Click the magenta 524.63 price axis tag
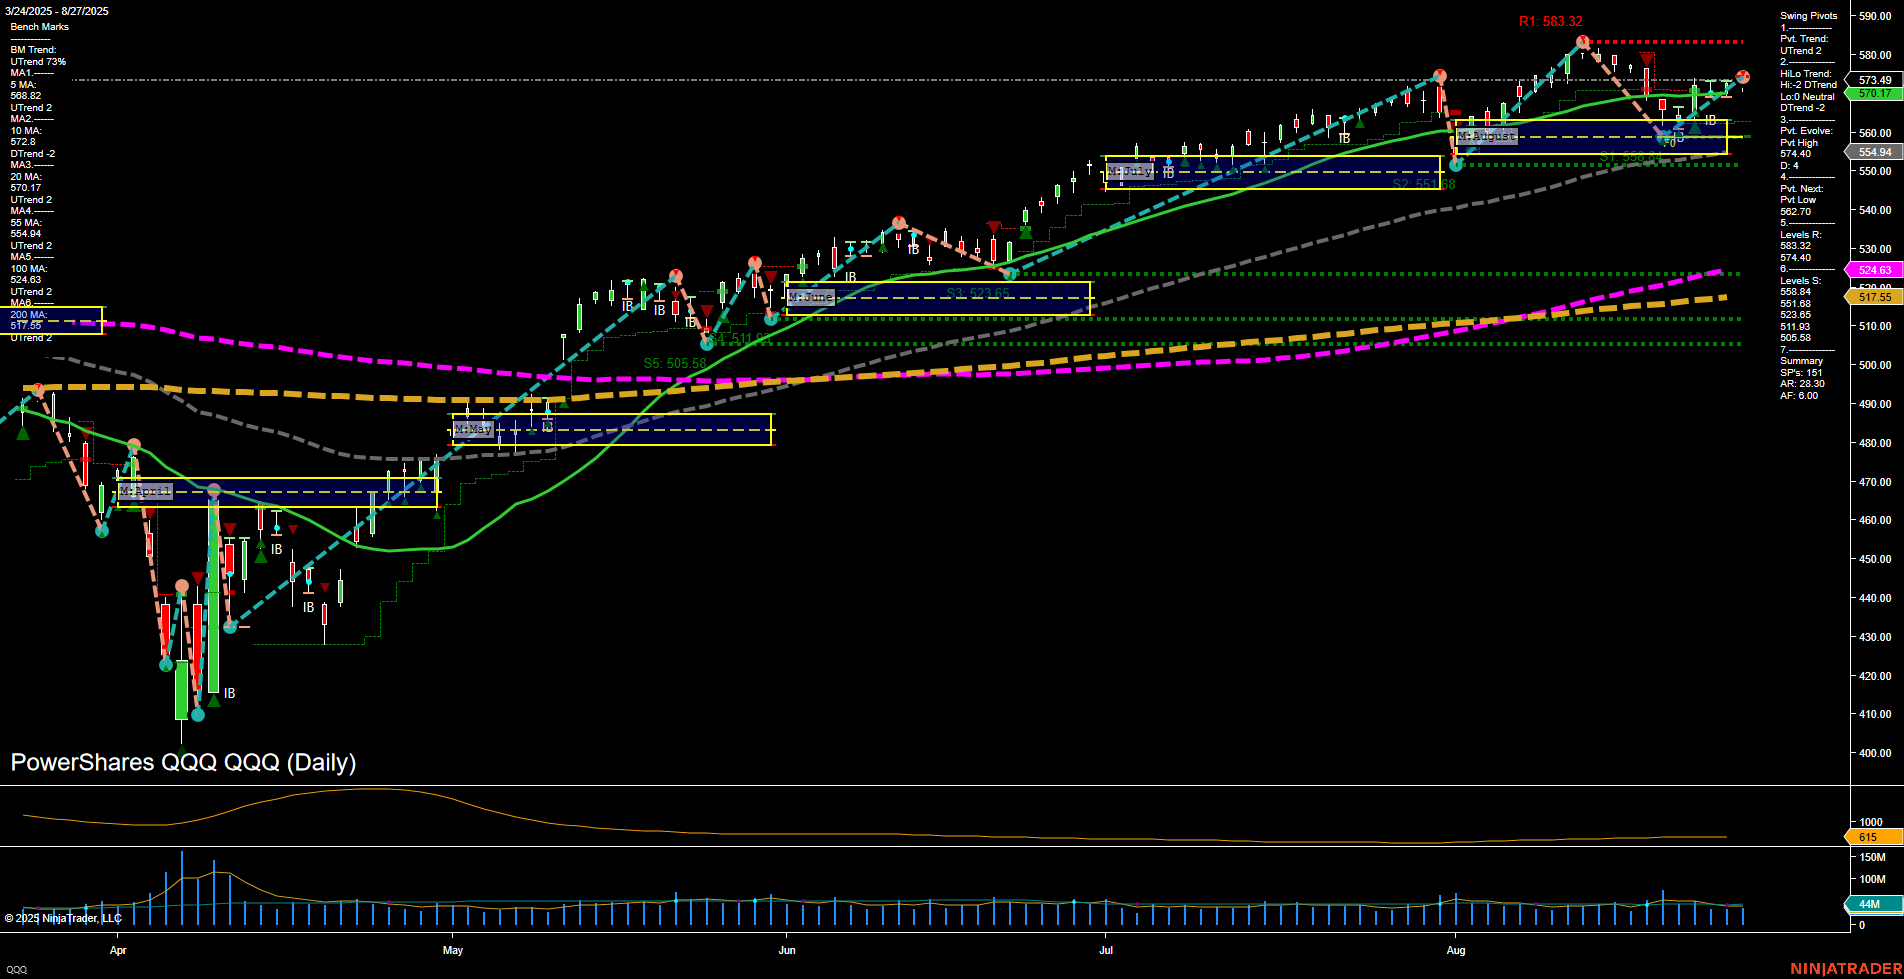Screen dimensions: 1904x979 coord(1874,270)
